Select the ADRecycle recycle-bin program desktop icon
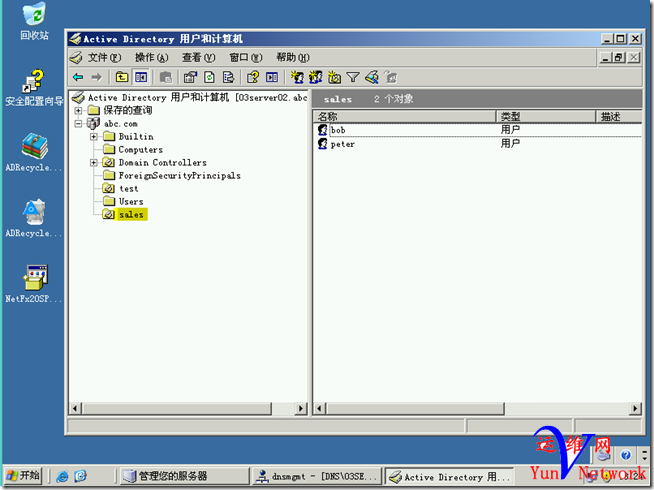 coord(34,218)
